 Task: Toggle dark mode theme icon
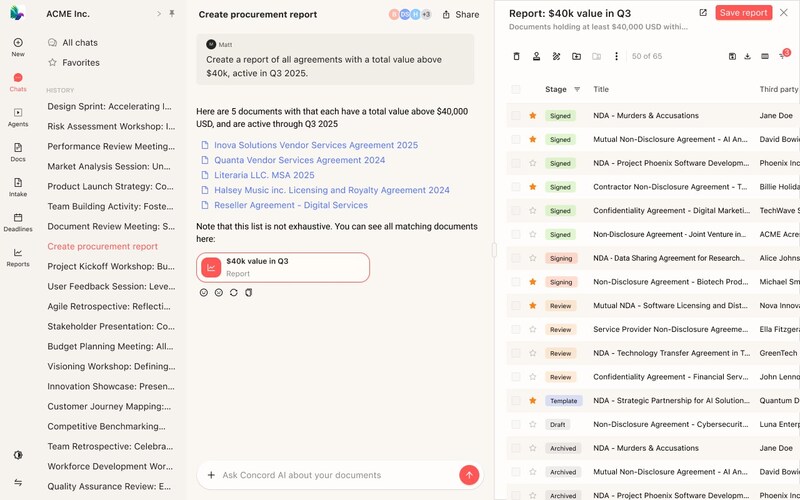(x=18, y=455)
